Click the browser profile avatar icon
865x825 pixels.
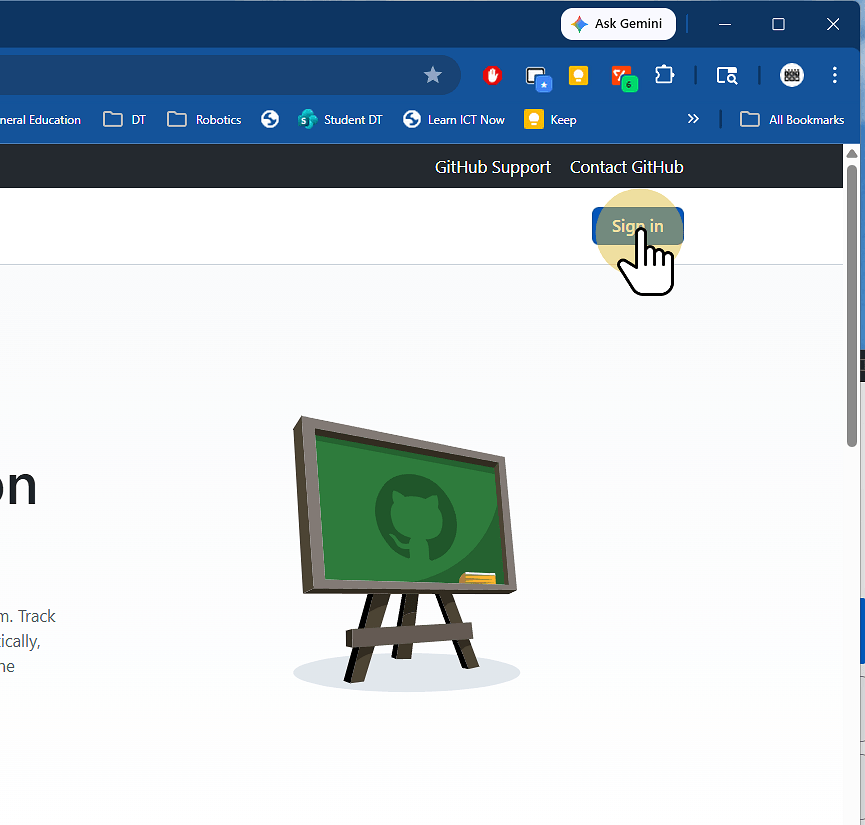click(x=791, y=75)
